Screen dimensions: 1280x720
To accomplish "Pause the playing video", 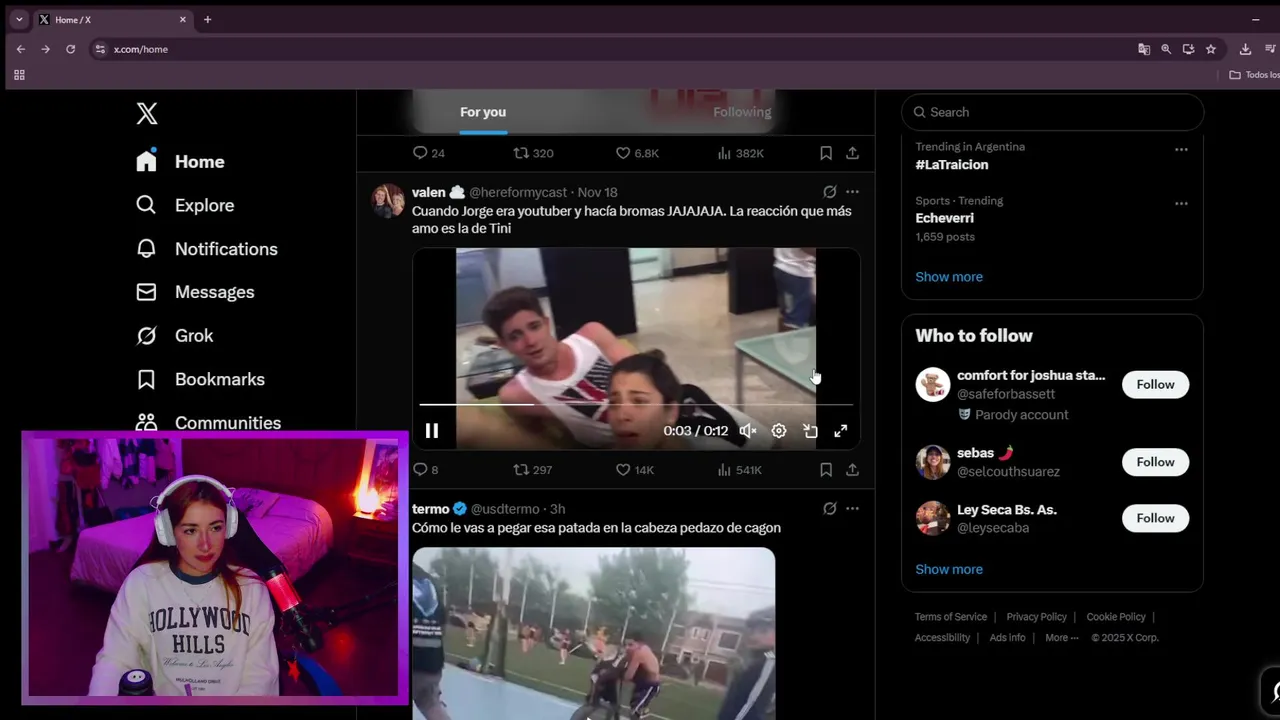I will (x=432, y=431).
